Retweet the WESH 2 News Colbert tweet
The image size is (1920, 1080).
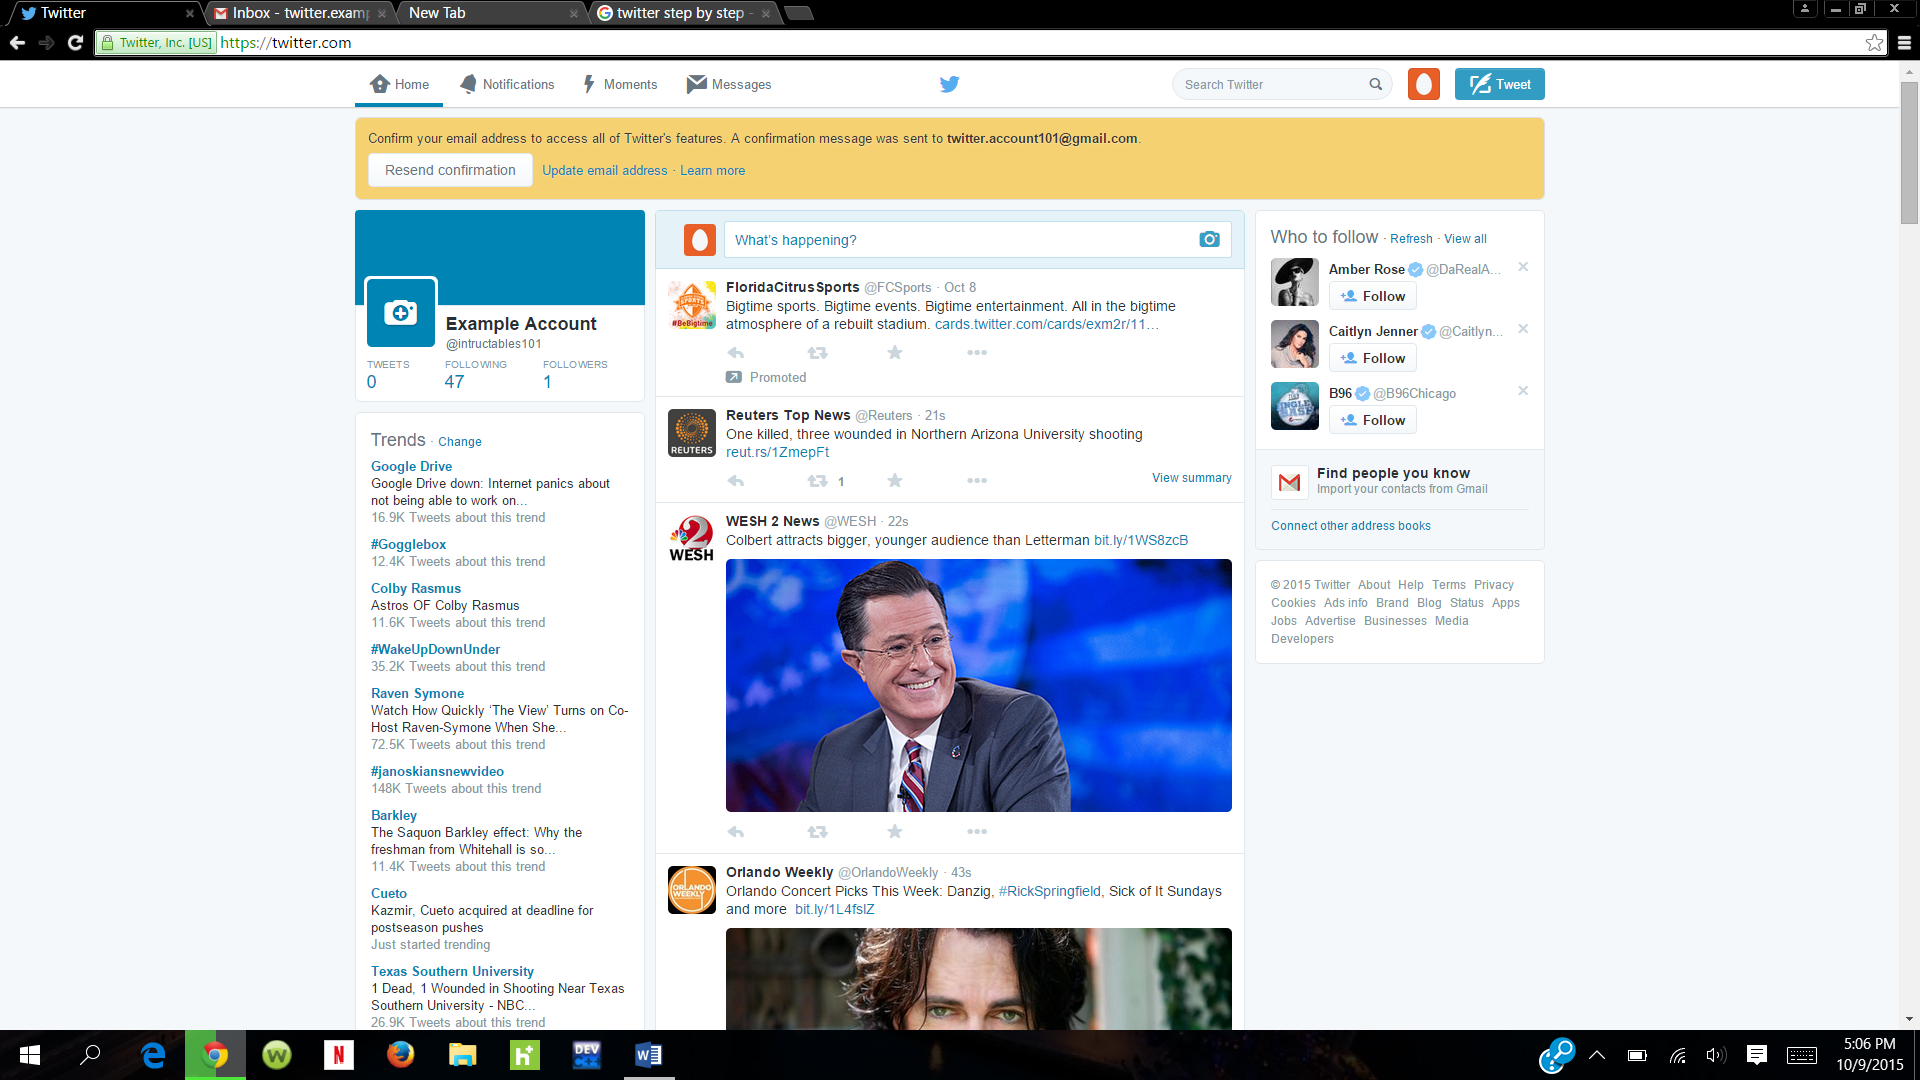click(817, 832)
